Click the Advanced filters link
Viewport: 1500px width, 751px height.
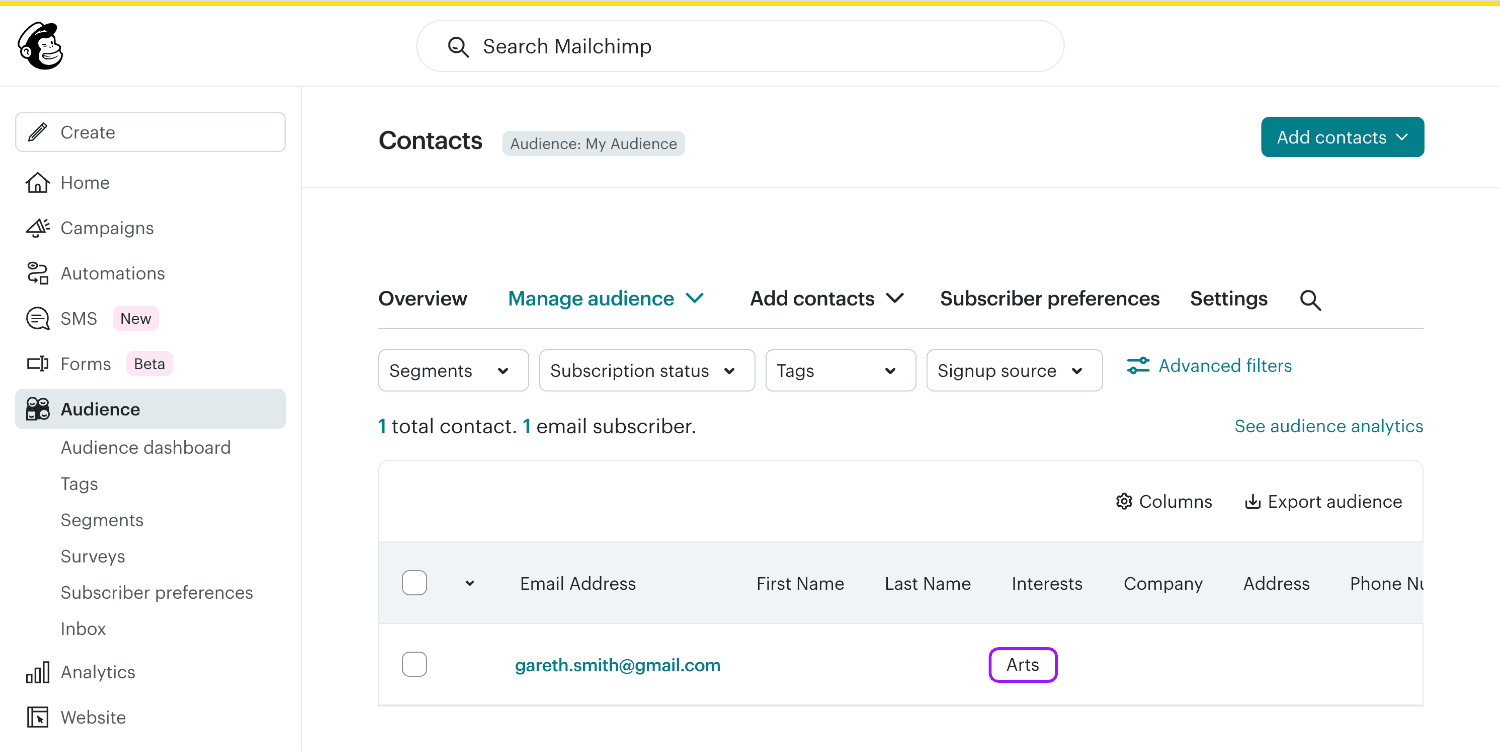pyautogui.click(x=1225, y=366)
